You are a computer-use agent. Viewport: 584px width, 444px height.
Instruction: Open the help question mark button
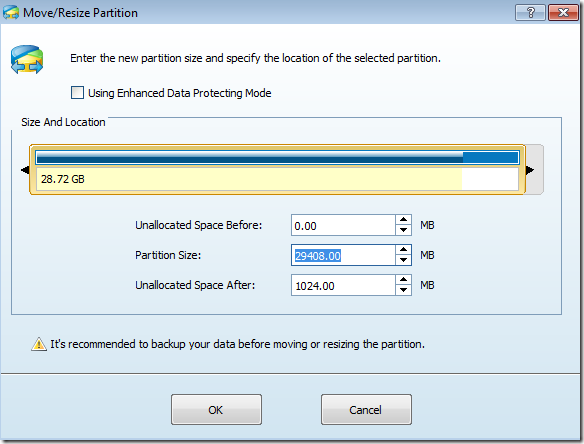530,13
